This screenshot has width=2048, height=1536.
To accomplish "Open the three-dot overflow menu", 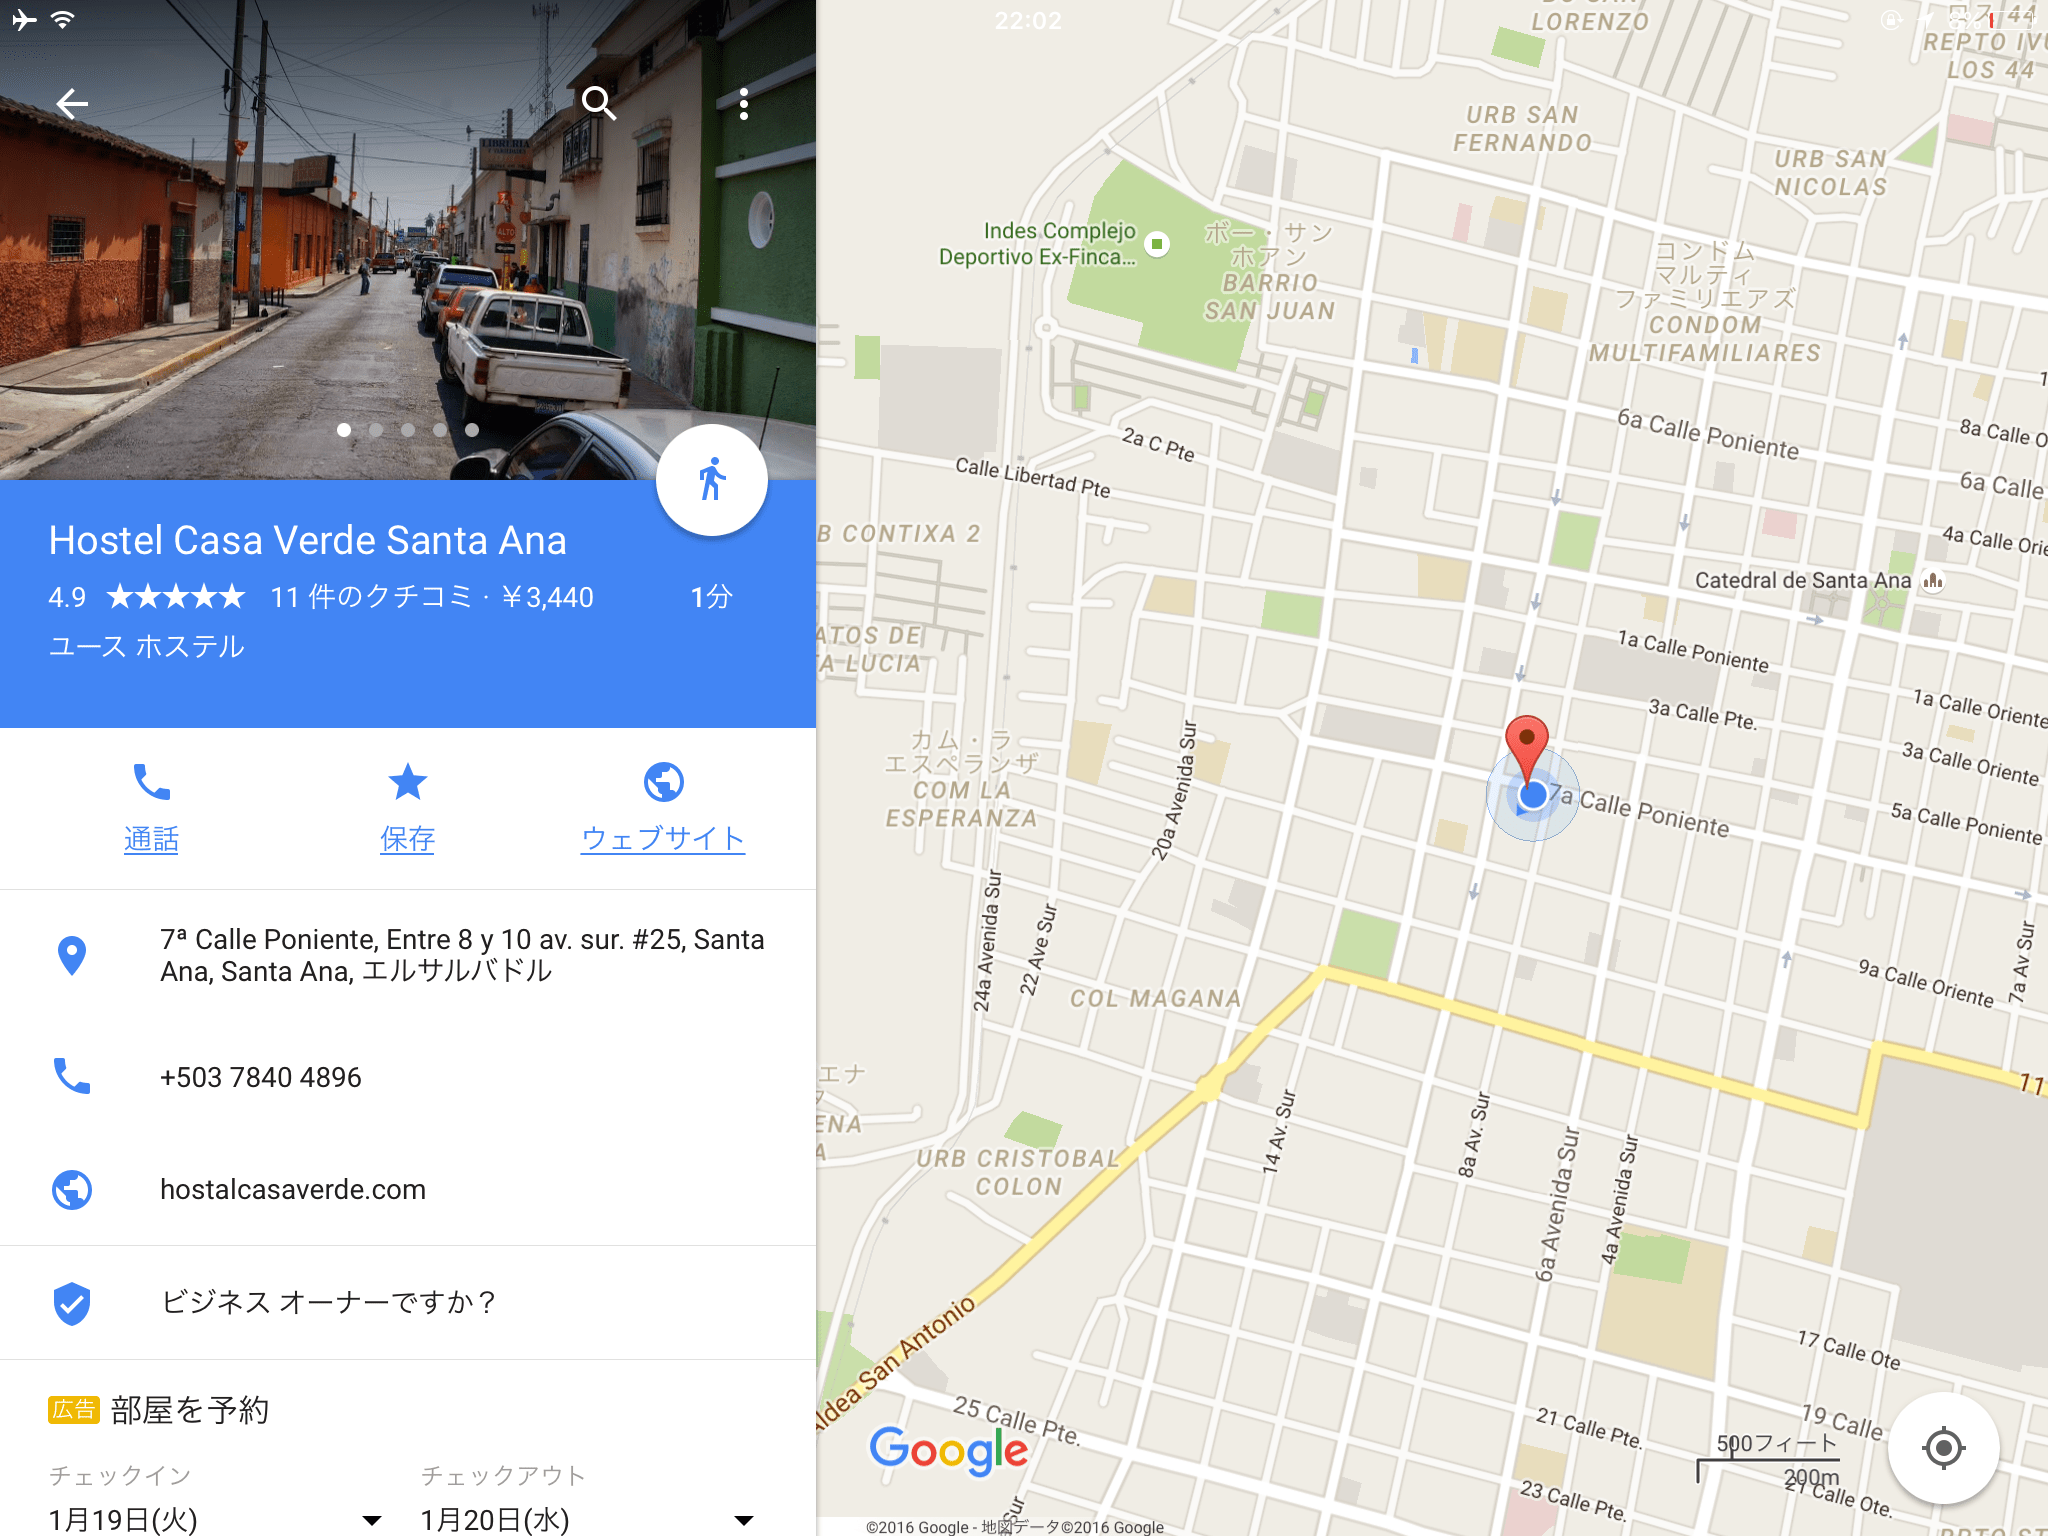I will (x=743, y=103).
